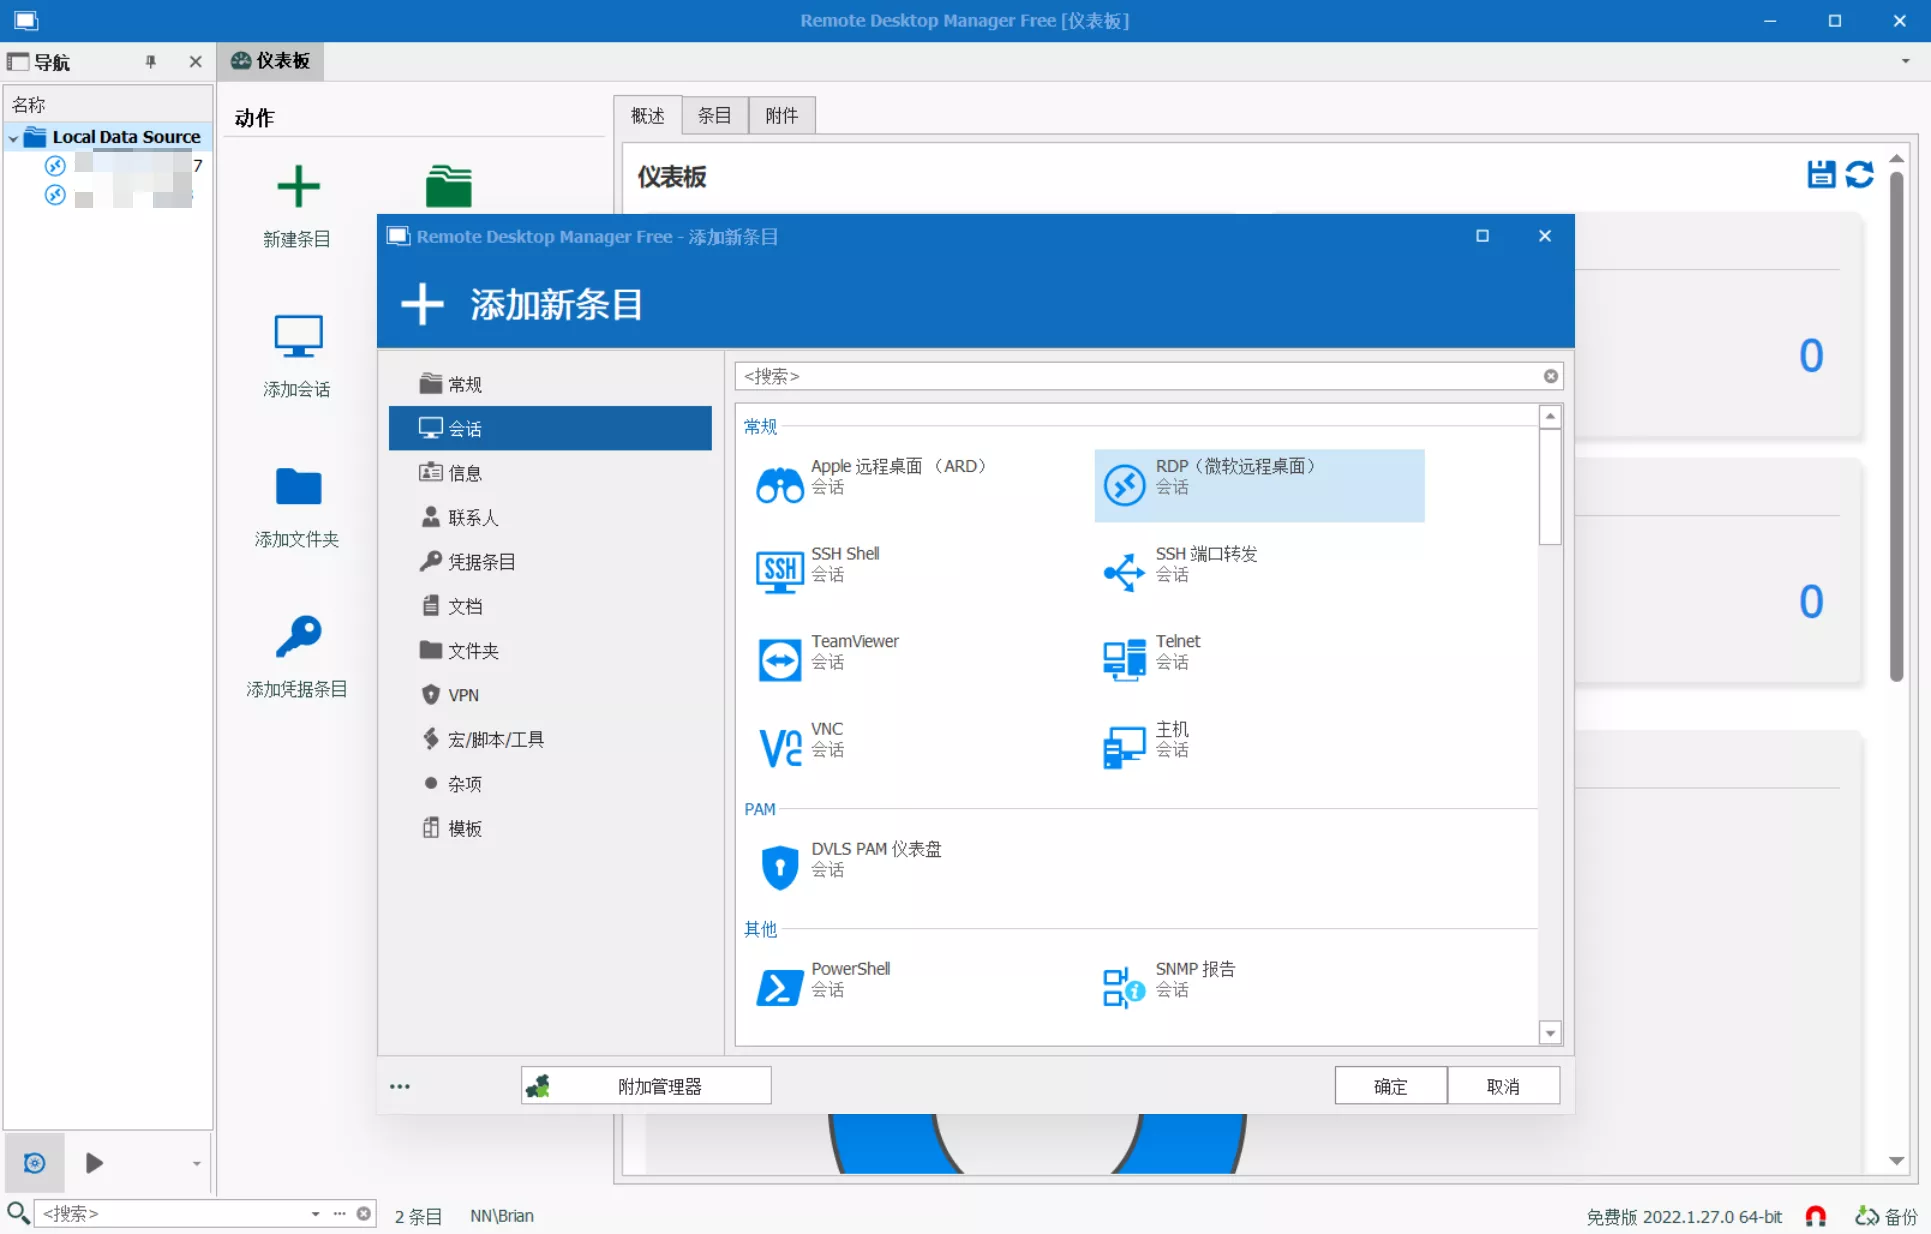Pick the 主机 host session icon
The image size is (1931, 1234).
(1124, 747)
